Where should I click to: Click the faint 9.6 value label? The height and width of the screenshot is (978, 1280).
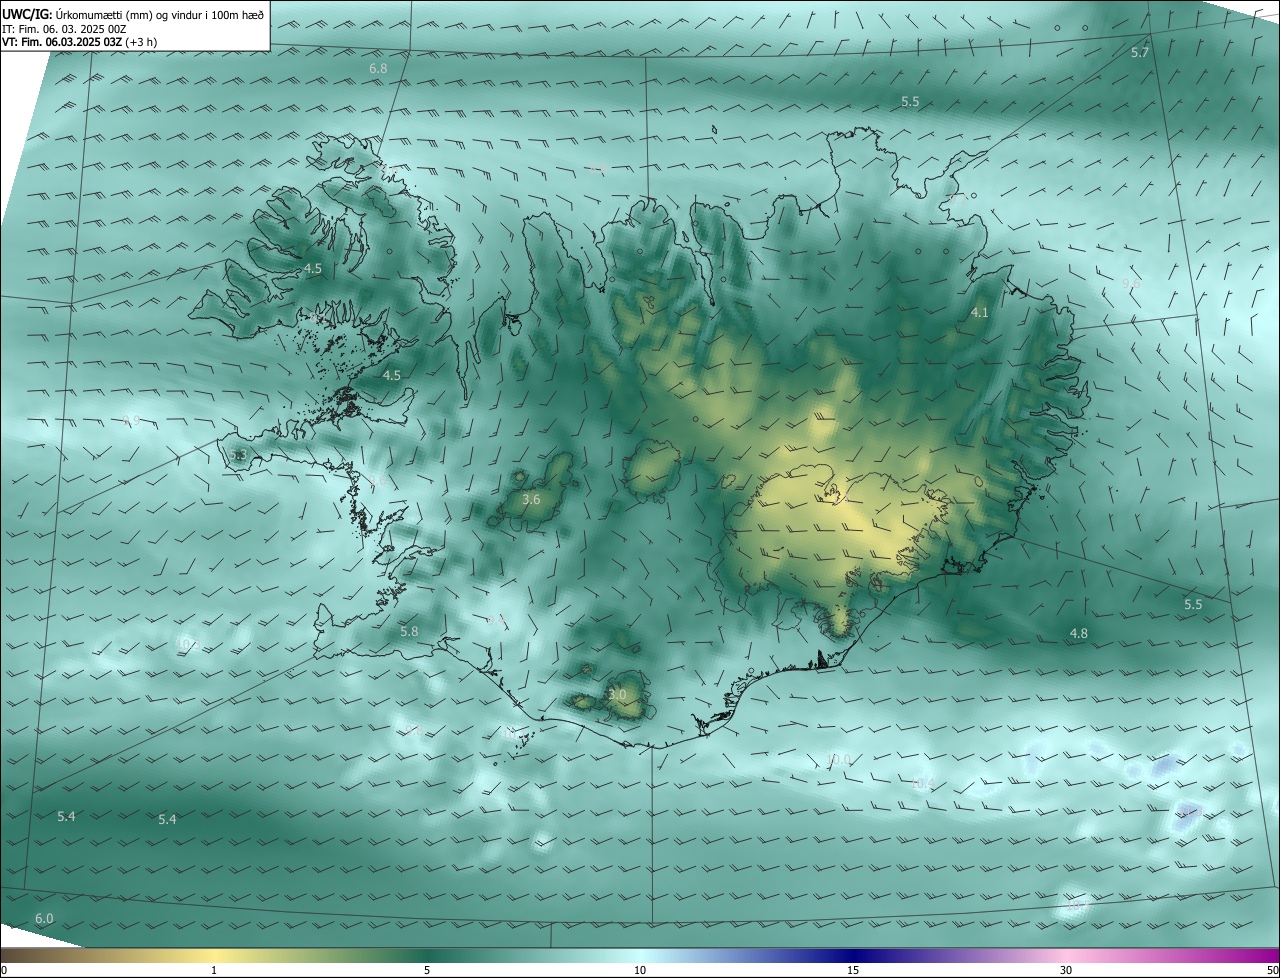pos(1131,284)
